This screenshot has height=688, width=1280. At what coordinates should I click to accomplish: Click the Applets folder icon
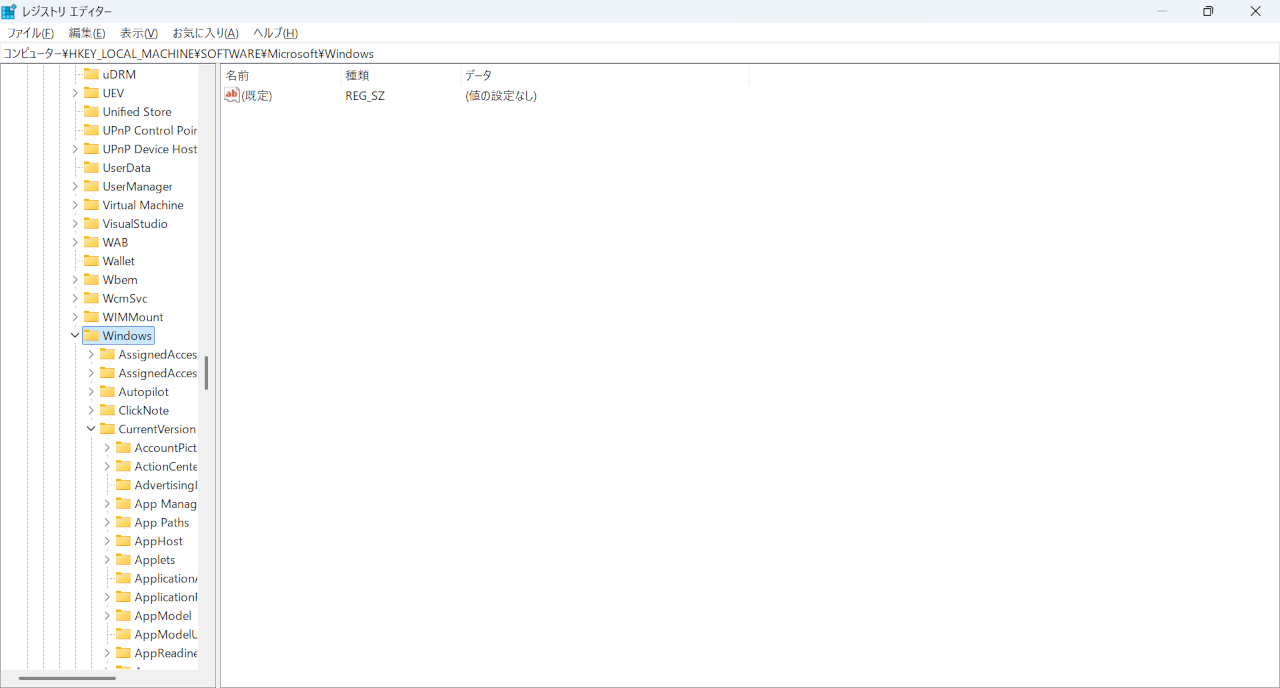123,560
